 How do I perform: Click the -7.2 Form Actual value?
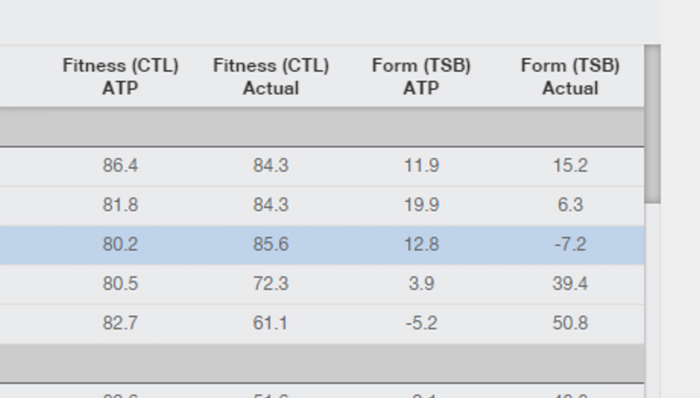click(x=571, y=244)
